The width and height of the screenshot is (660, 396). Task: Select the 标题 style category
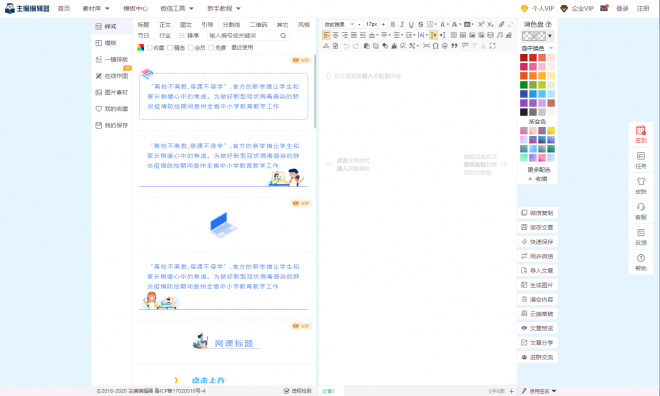[x=144, y=25]
